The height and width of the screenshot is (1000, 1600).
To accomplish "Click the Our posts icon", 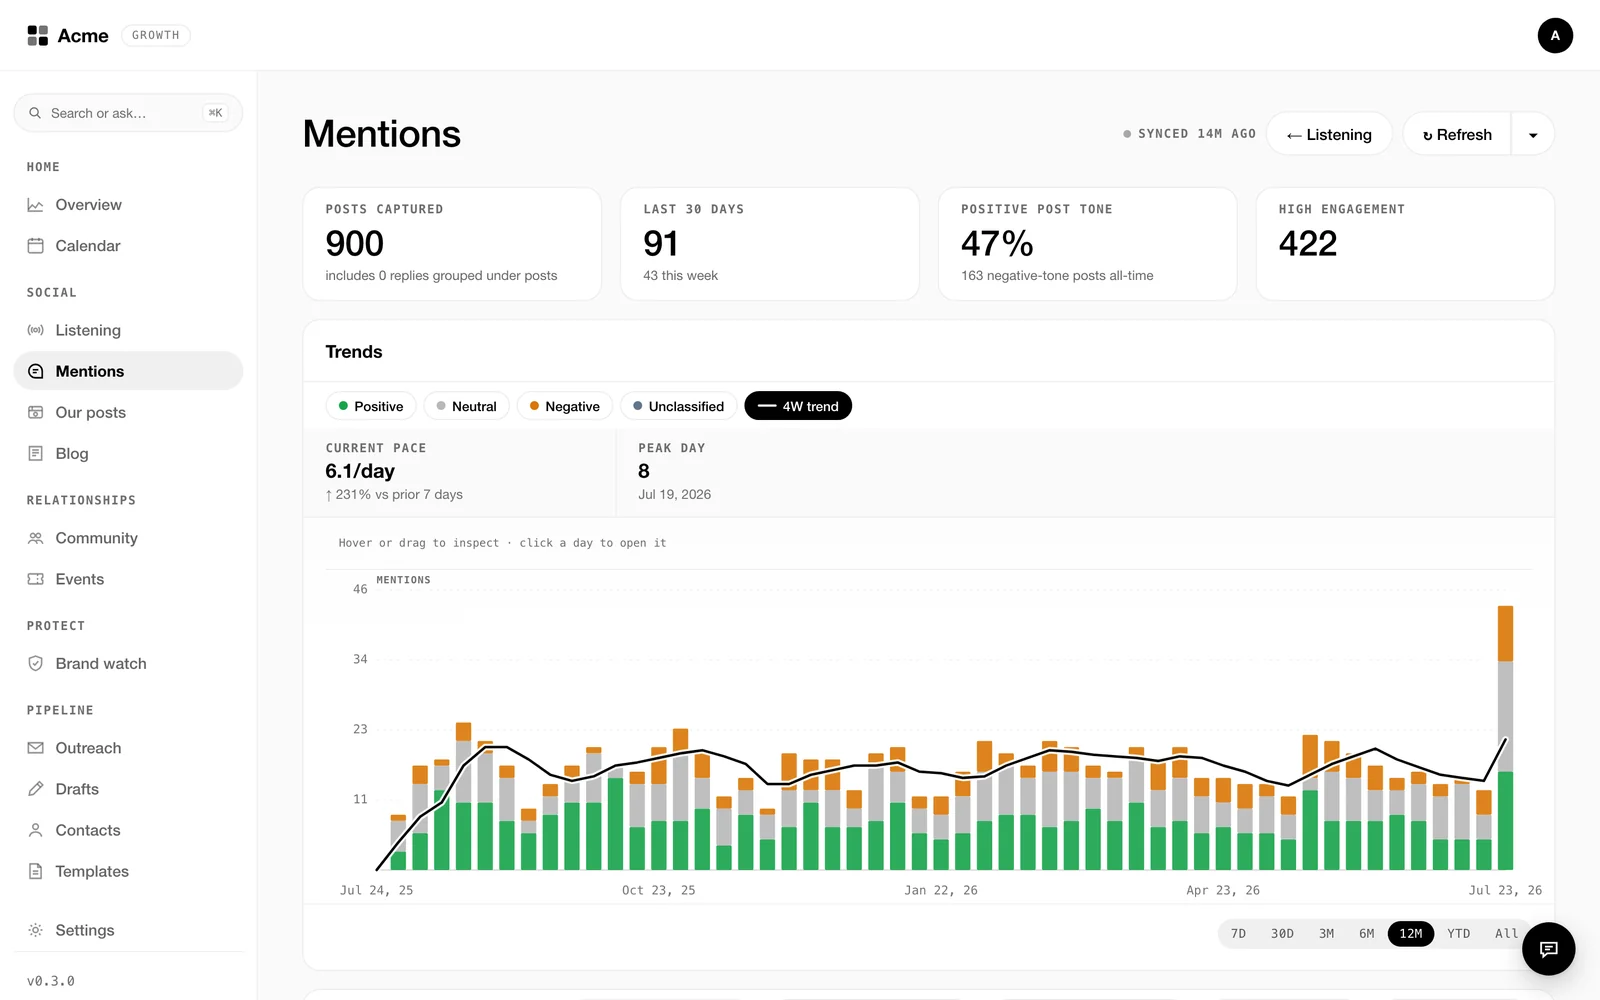I will tap(35, 412).
